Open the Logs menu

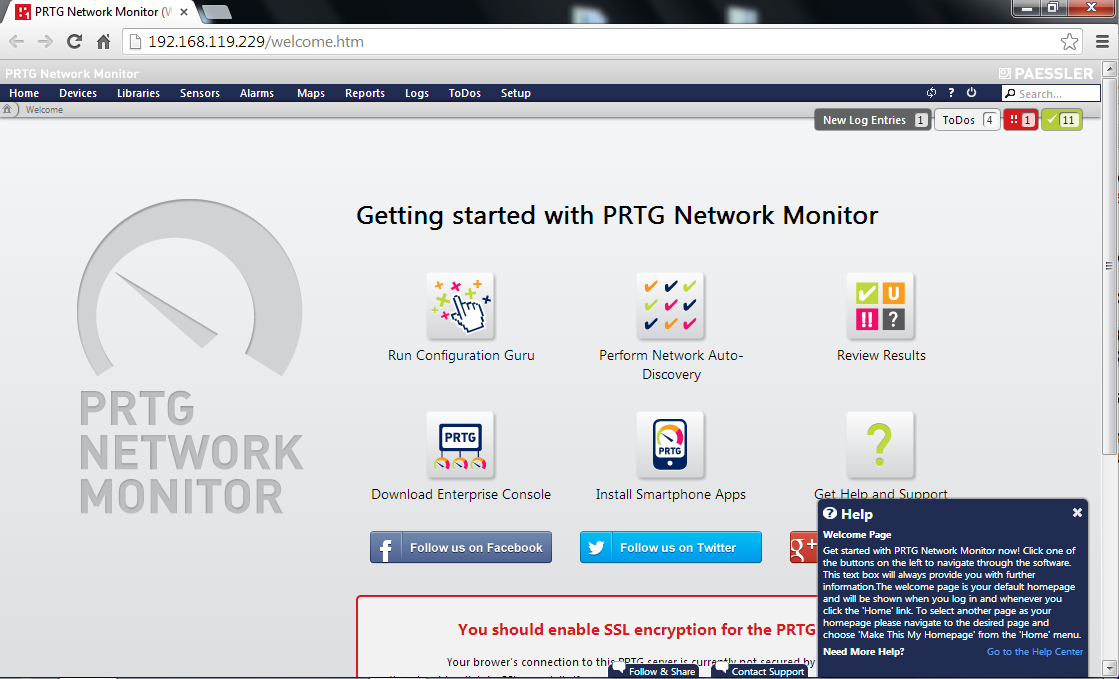pyautogui.click(x=417, y=93)
